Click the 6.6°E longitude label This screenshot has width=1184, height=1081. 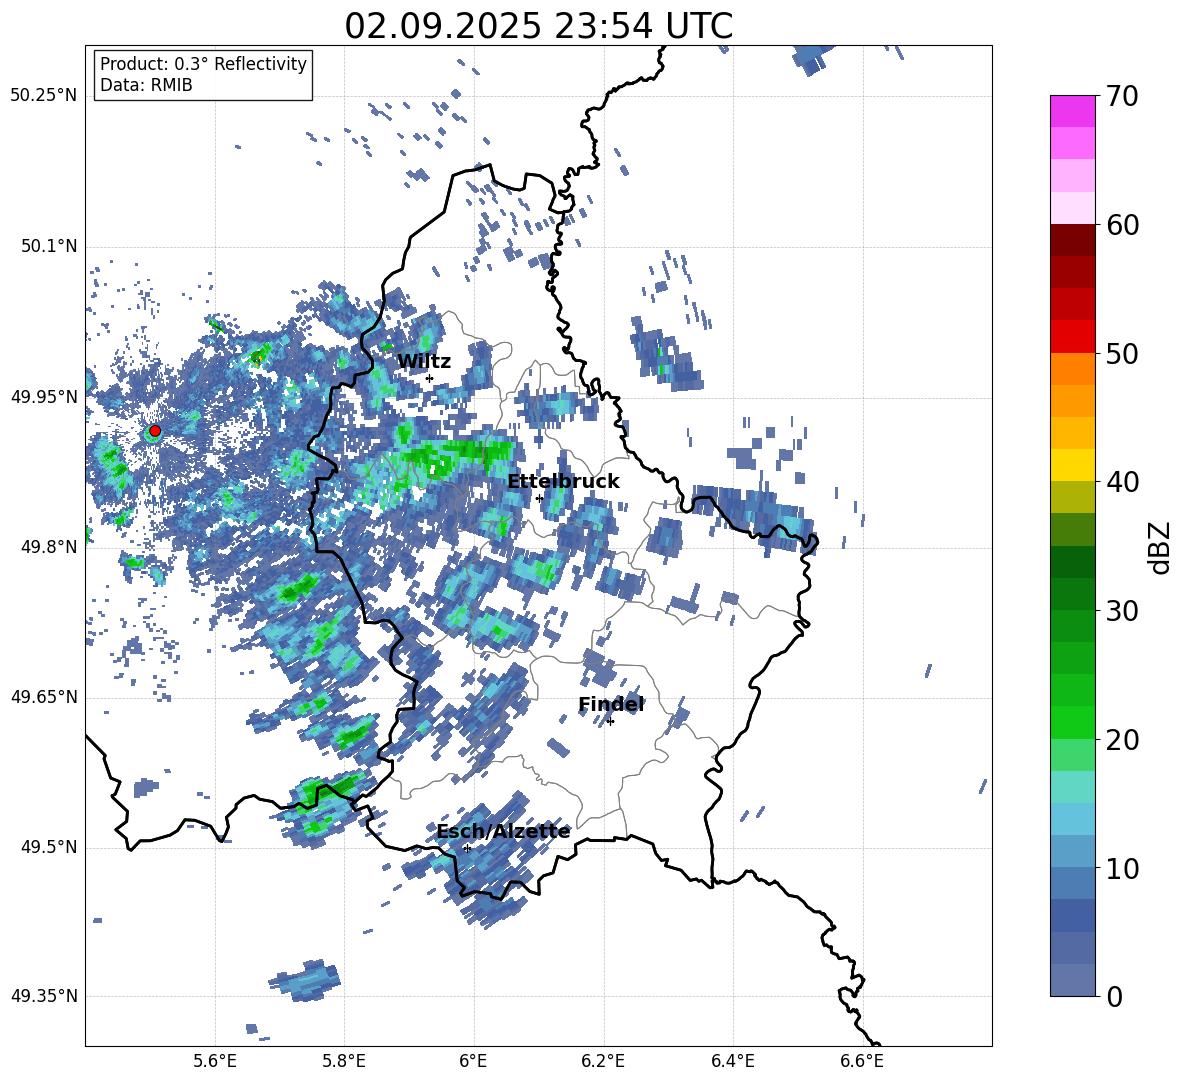862,1061
